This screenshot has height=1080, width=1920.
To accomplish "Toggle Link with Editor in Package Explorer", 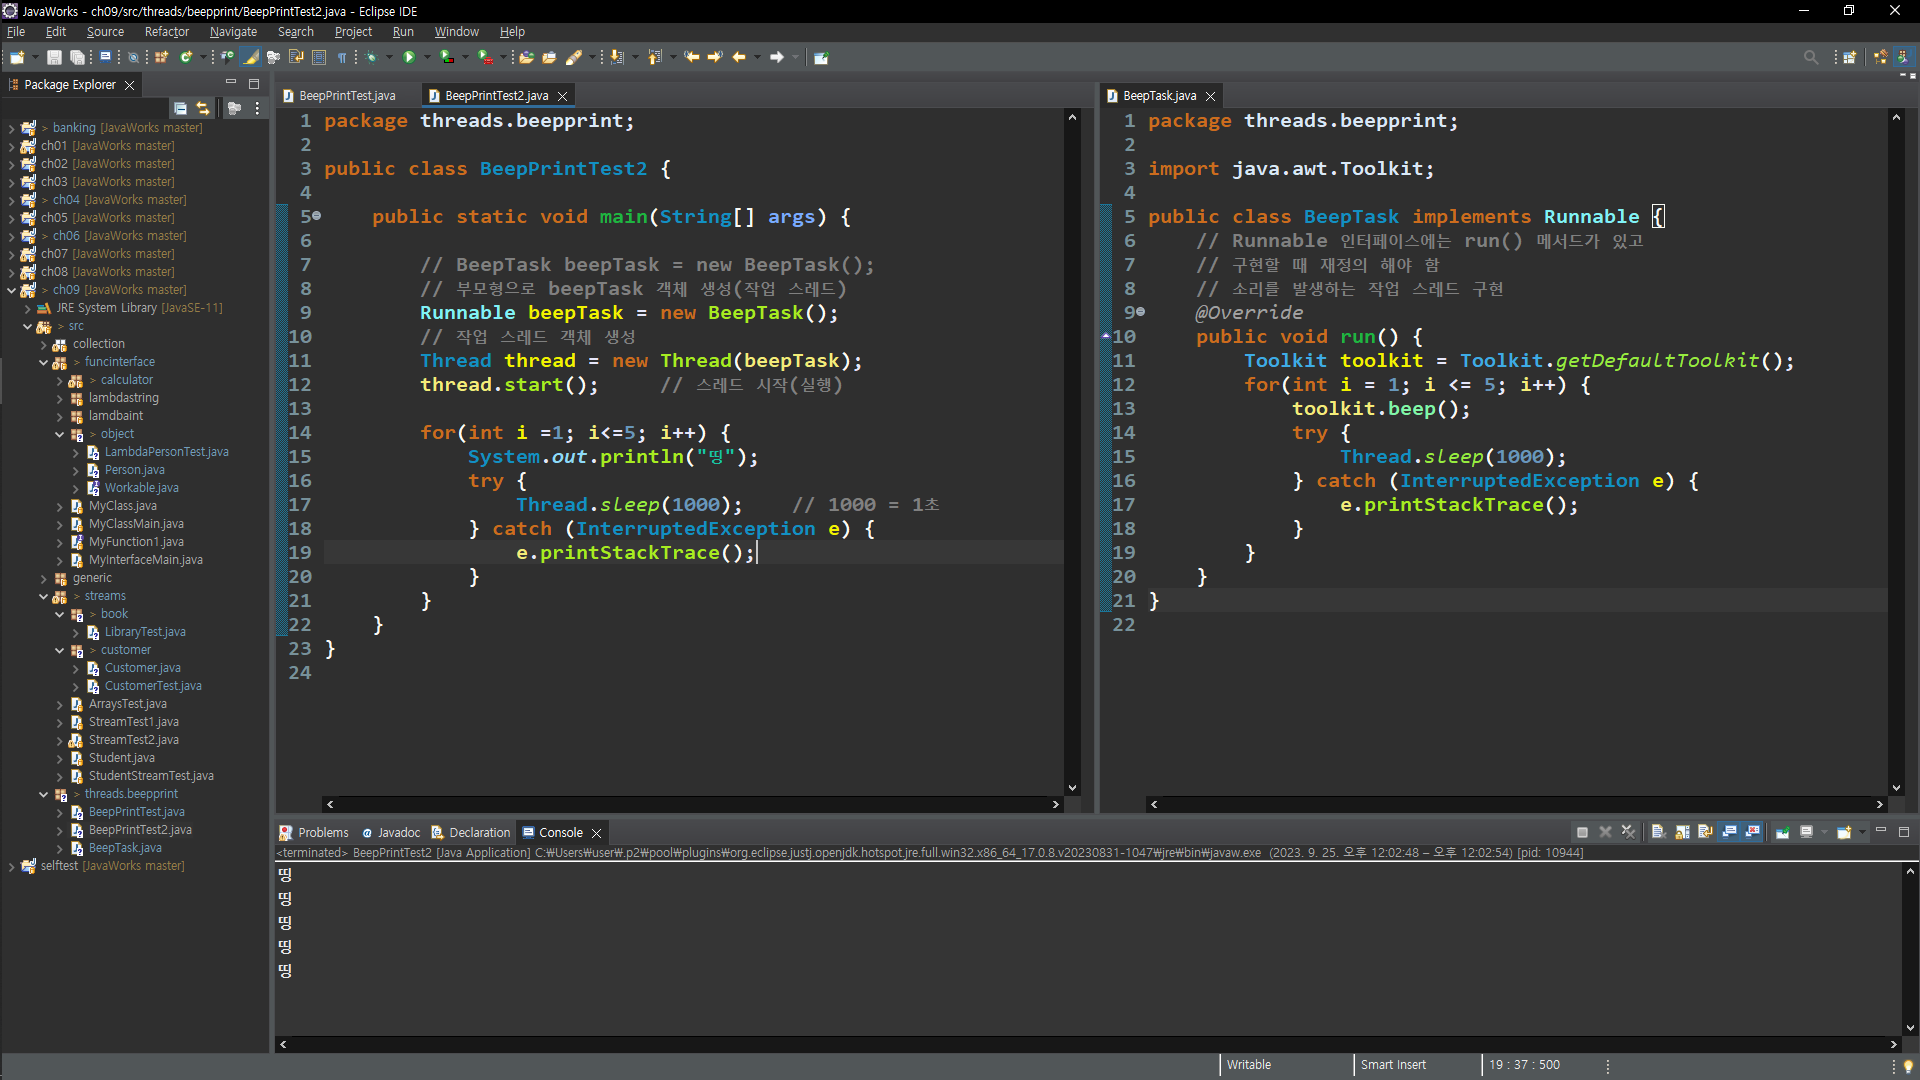I will 203,108.
